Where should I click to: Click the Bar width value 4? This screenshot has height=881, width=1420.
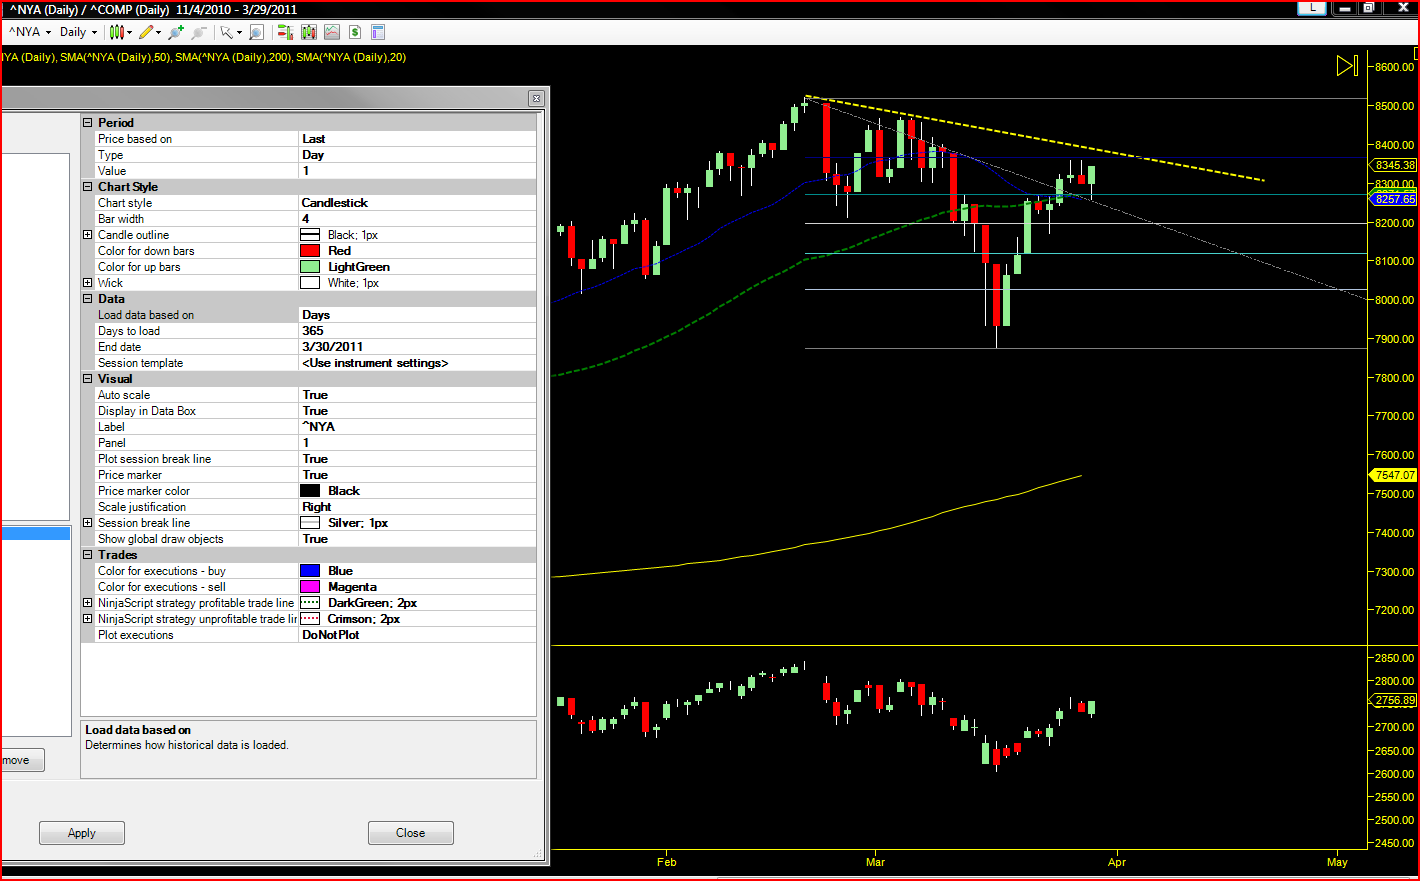[x=418, y=219]
